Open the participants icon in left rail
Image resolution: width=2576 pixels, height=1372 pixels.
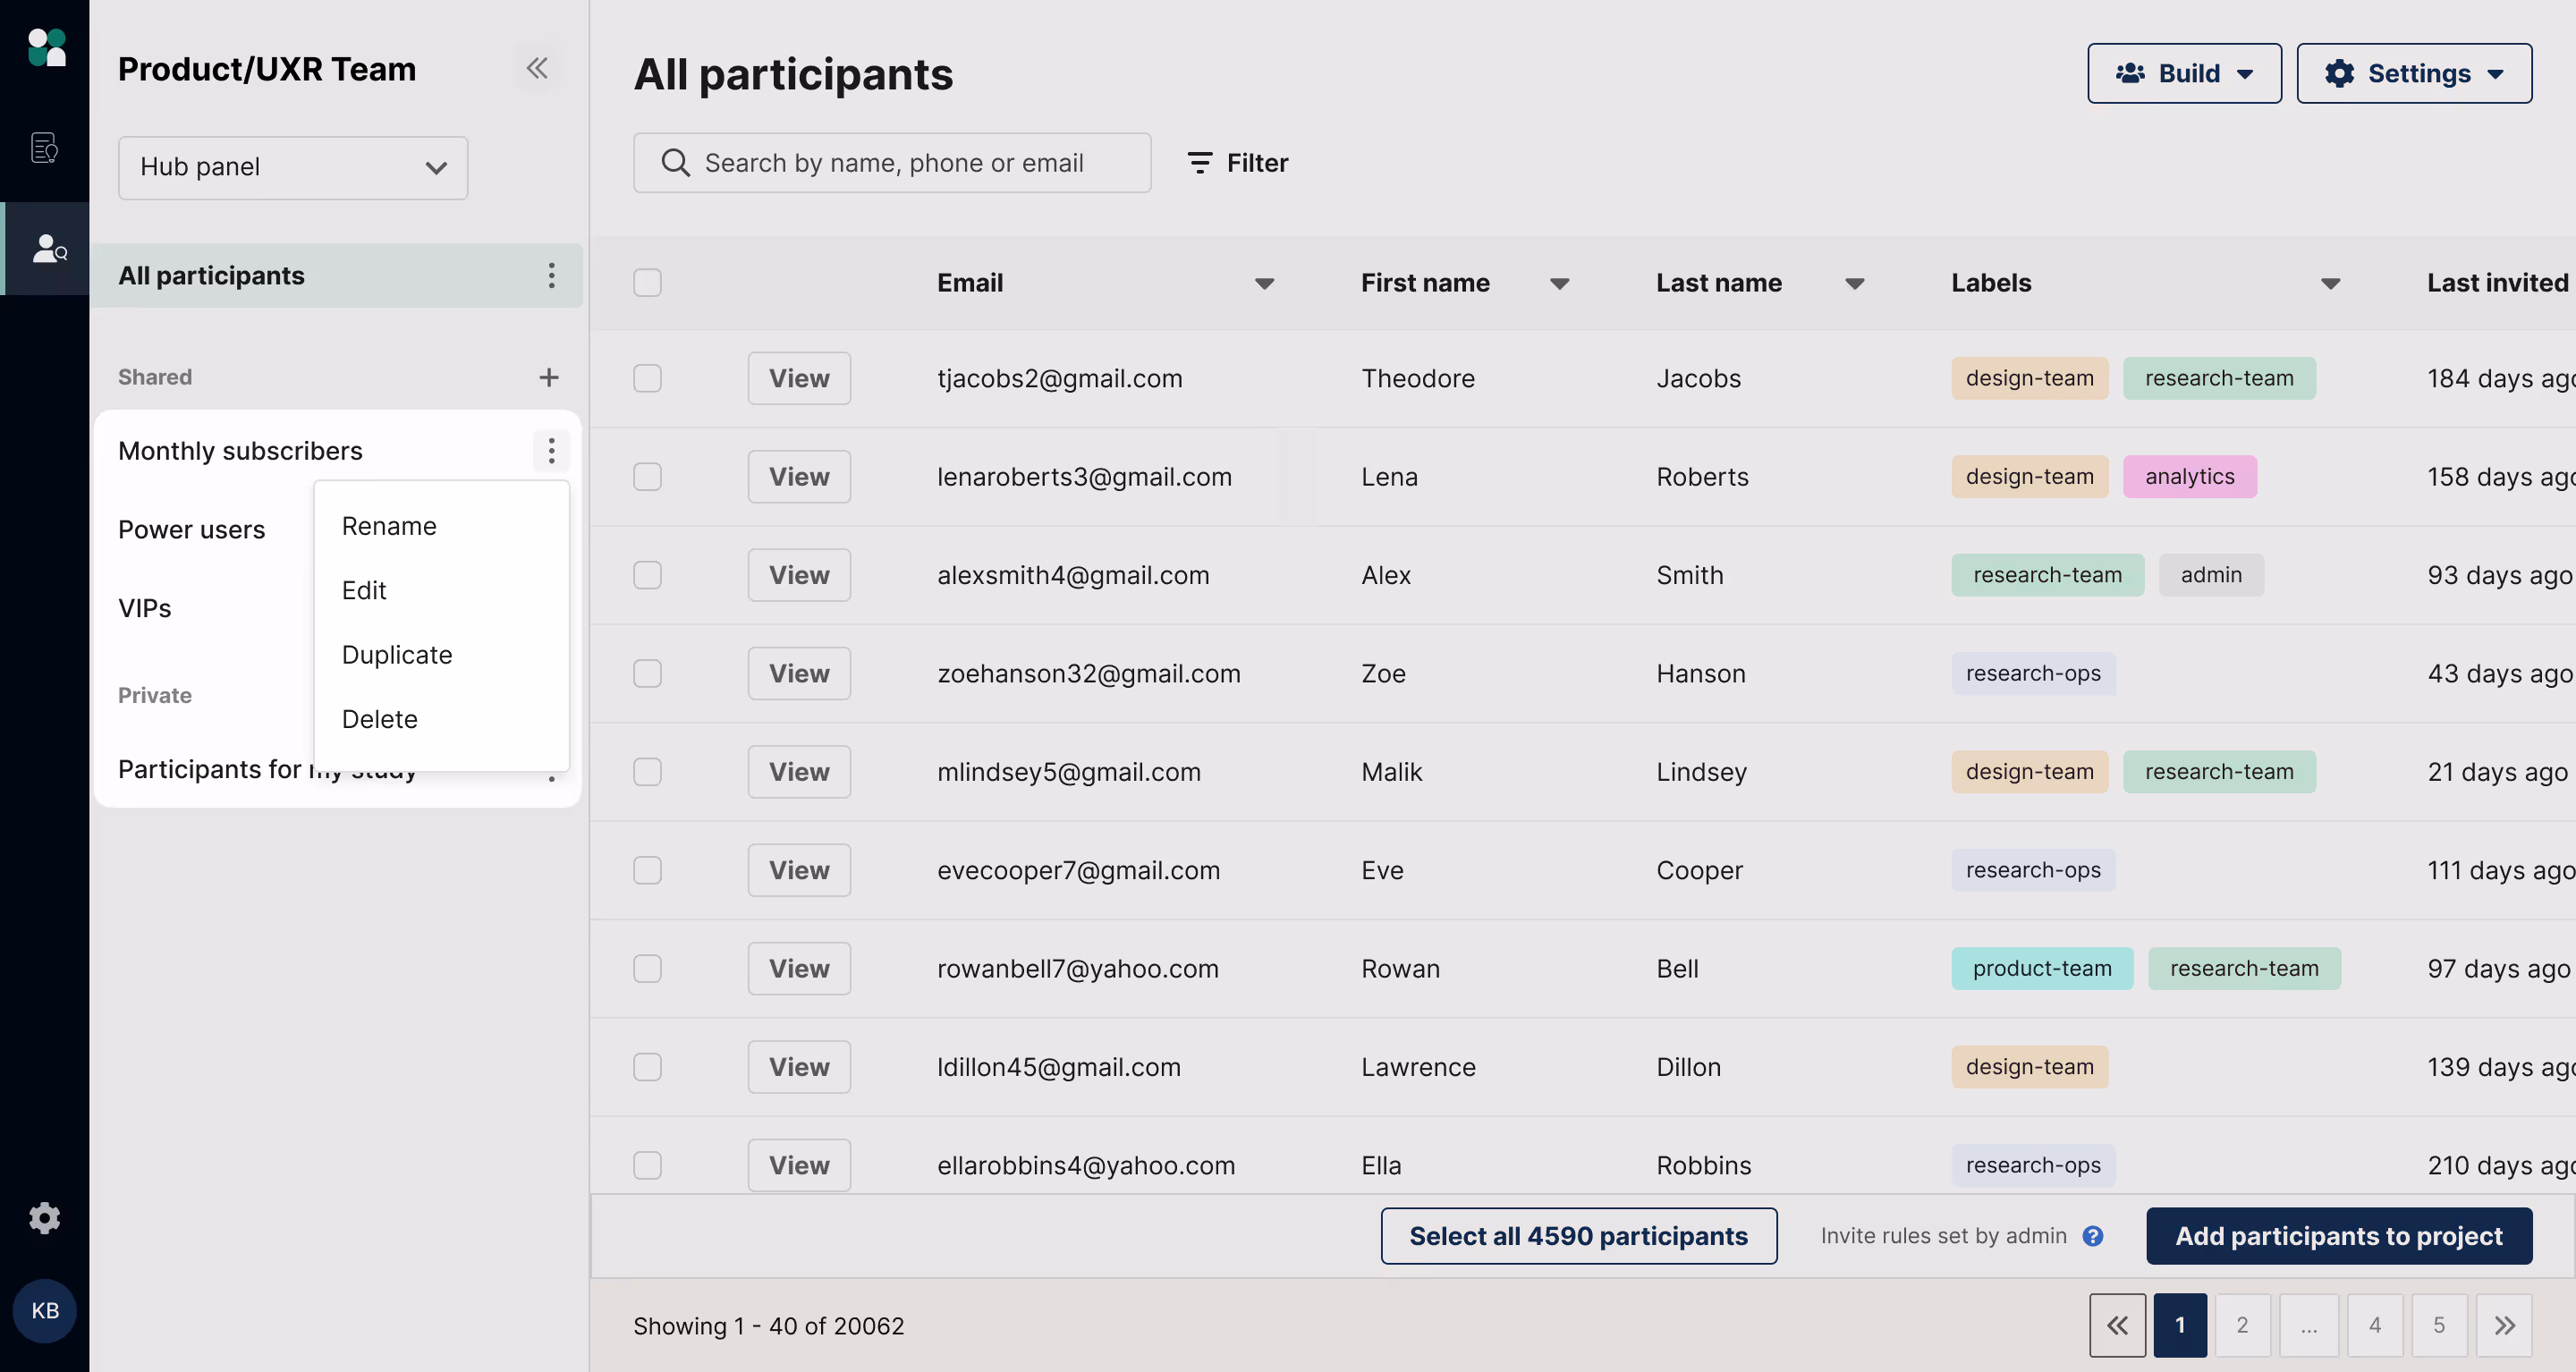click(x=47, y=248)
